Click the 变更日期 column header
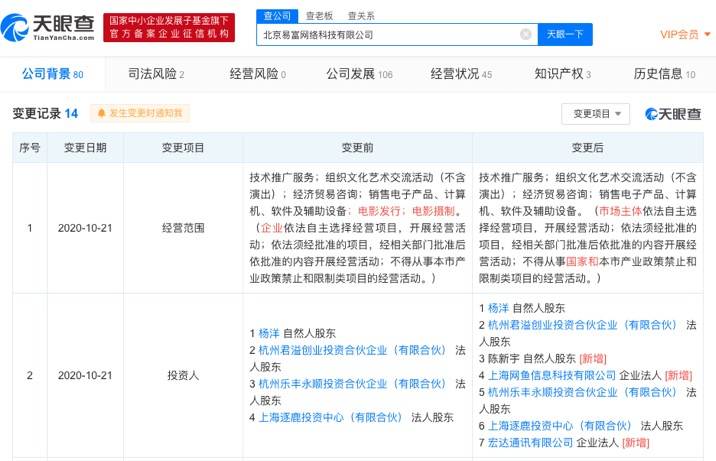 (x=85, y=148)
